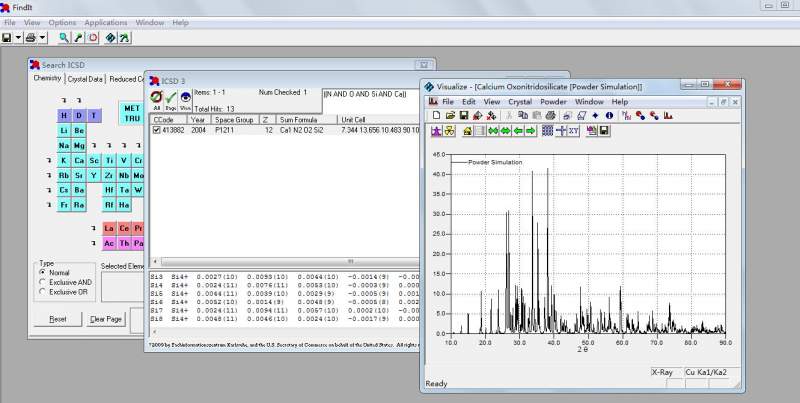Select the Exclusive AND radio button
The height and width of the screenshot is (403, 800).
44,282
